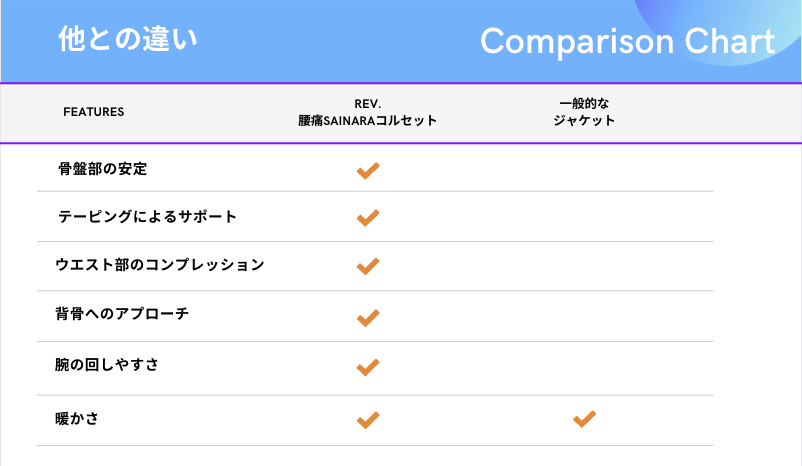The height and width of the screenshot is (466, 802).
Task: Select the テーピングによるサポート feature label
Action: pyautogui.click(x=147, y=216)
